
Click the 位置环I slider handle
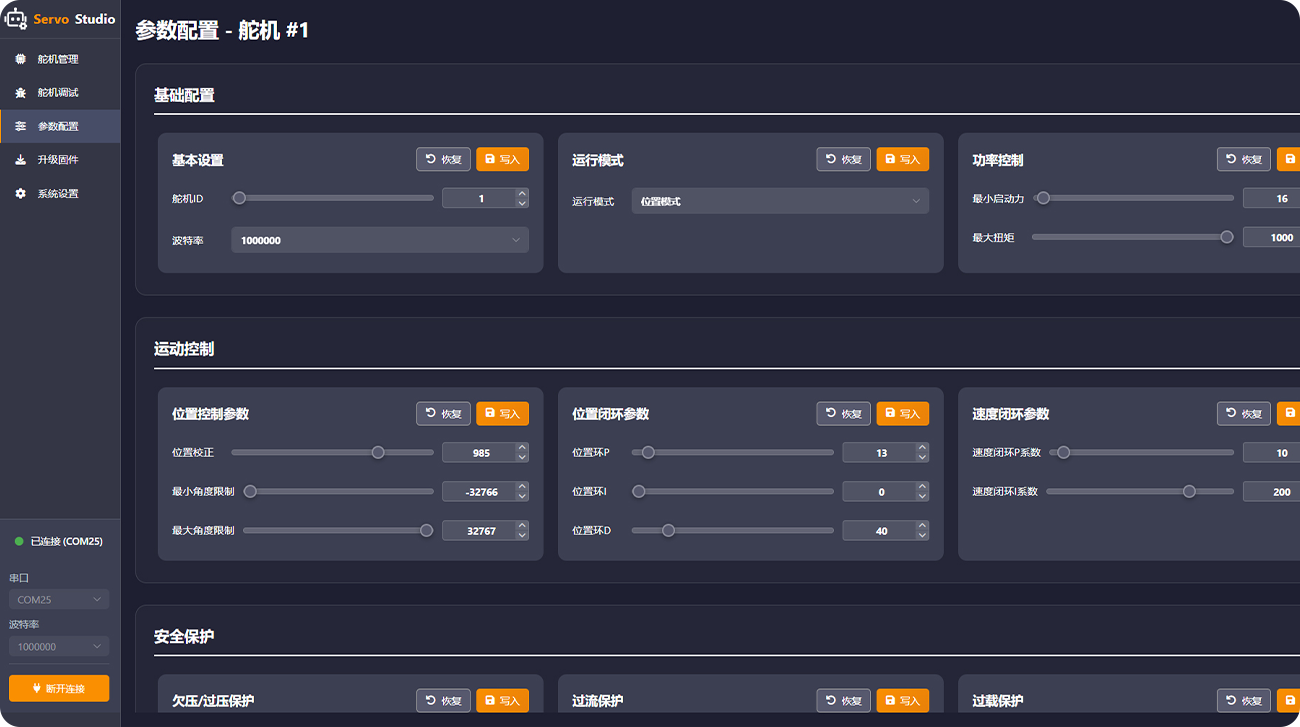(x=639, y=491)
